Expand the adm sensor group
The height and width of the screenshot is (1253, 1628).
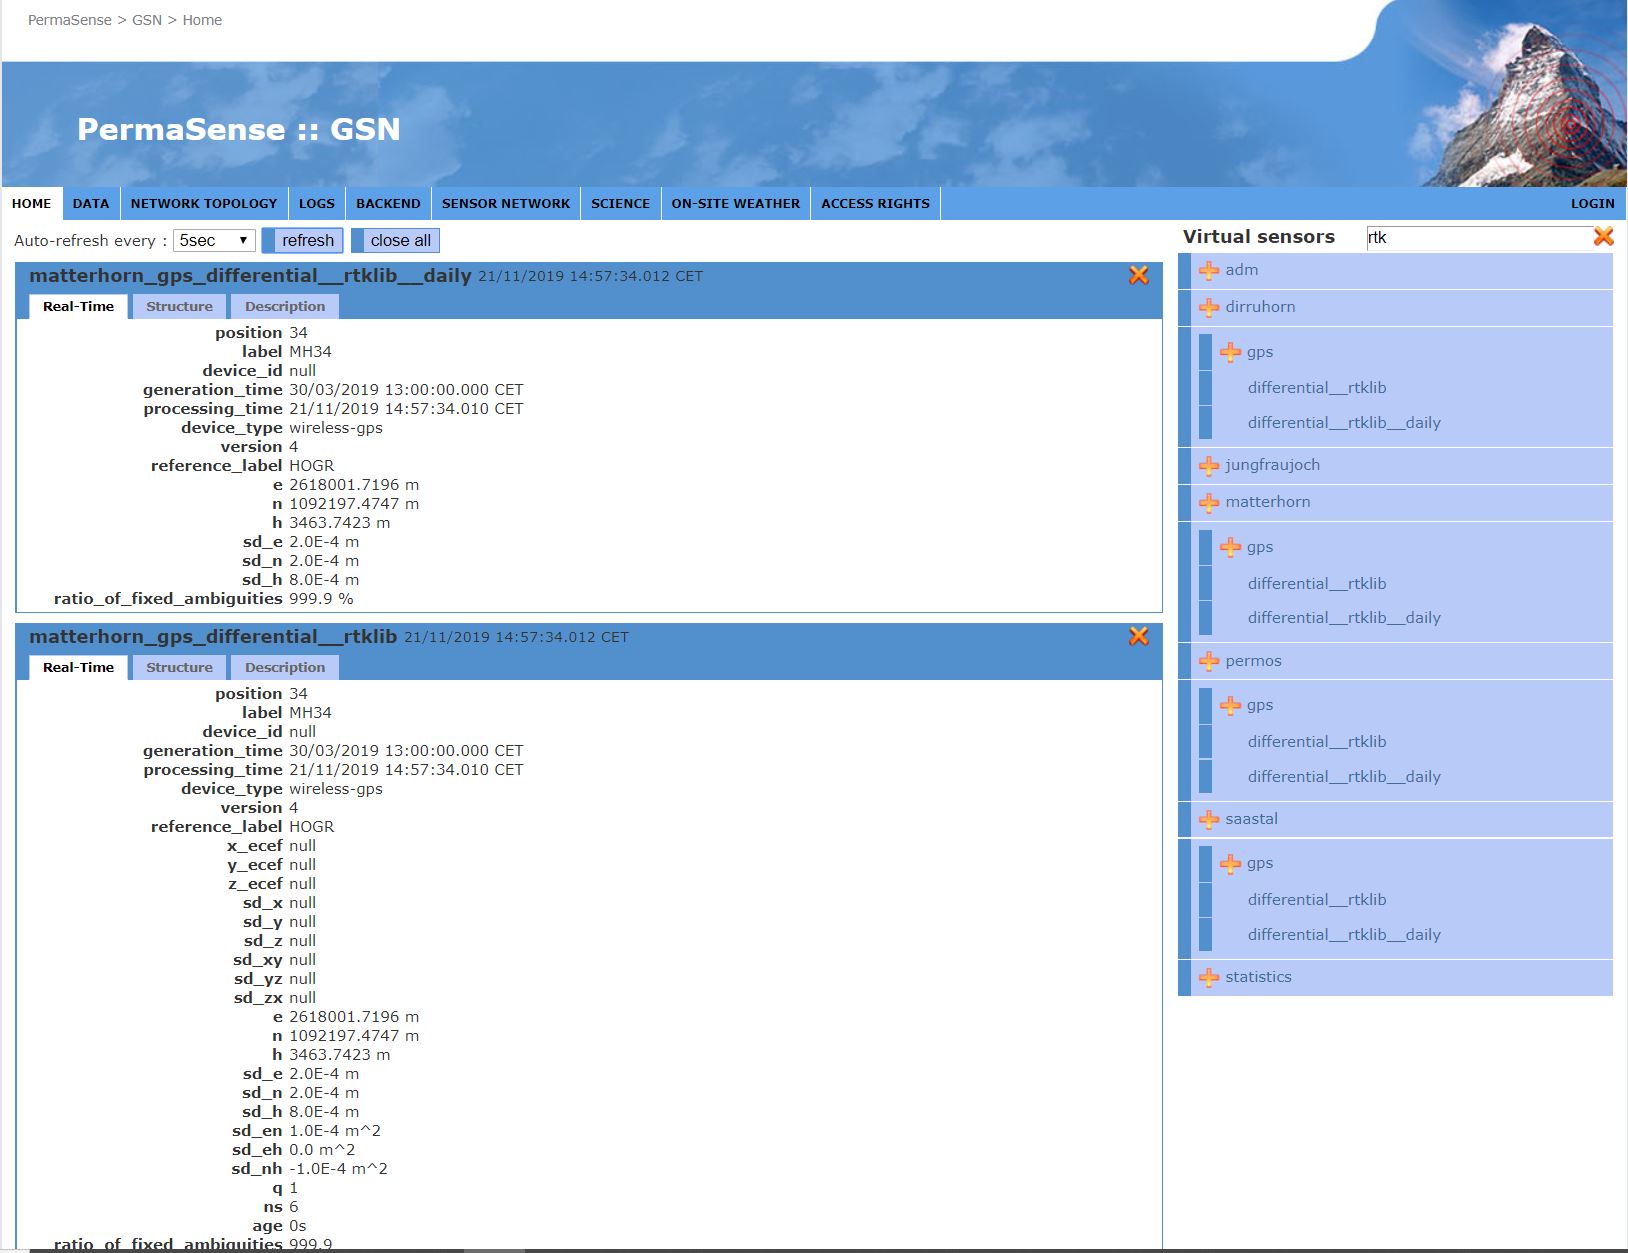1209,271
